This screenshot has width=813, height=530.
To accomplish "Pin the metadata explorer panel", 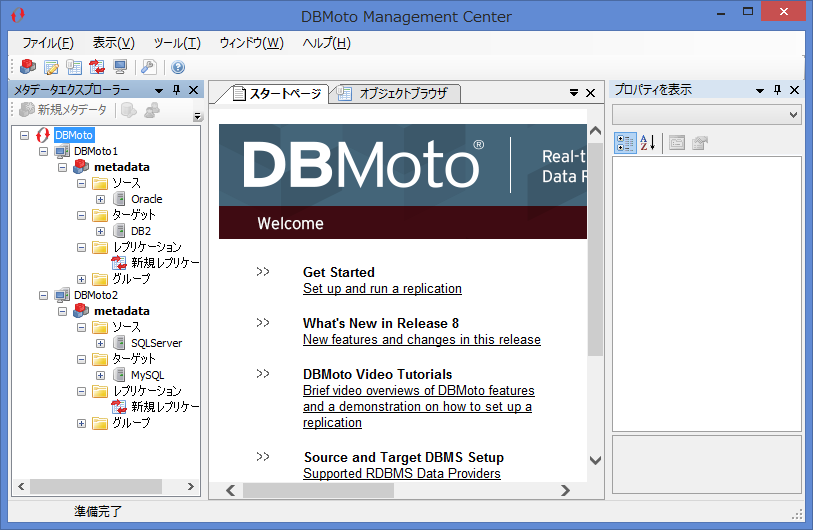I will pyautogui.click(x=176, y=90).
